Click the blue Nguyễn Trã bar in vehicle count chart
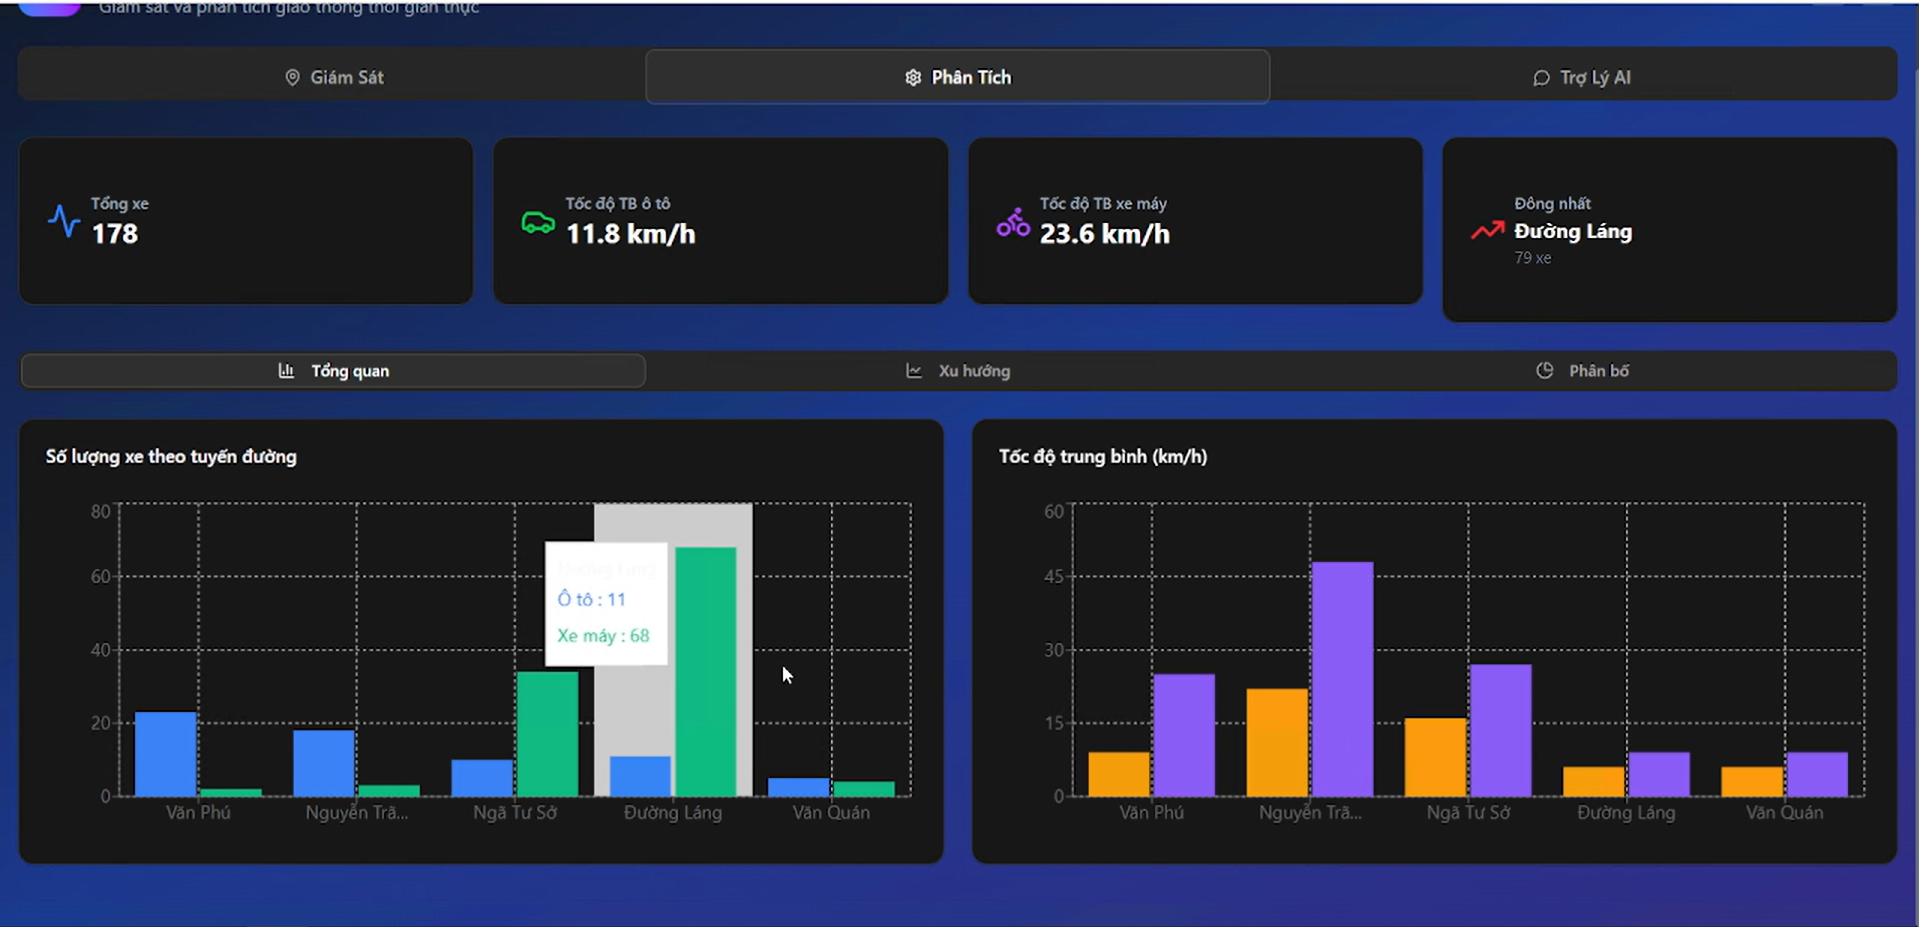This screenshot has width=1919, height=927. [x=324, y=763]
